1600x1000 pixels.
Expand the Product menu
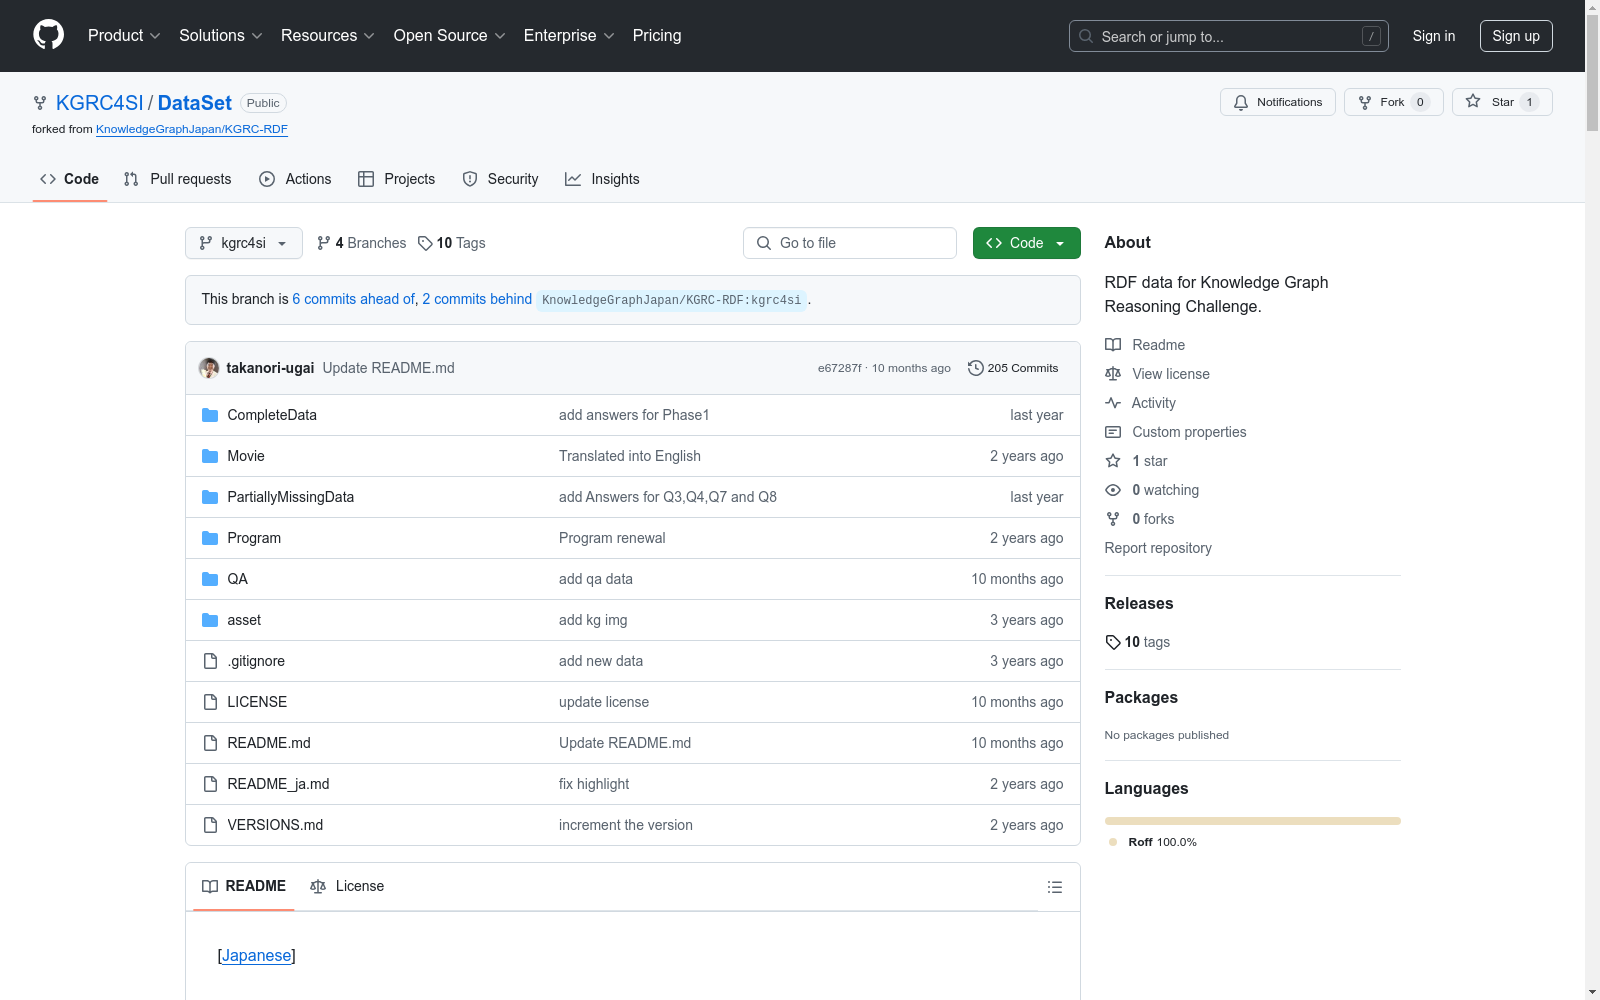pyautogui.click(x=124, y=35)
